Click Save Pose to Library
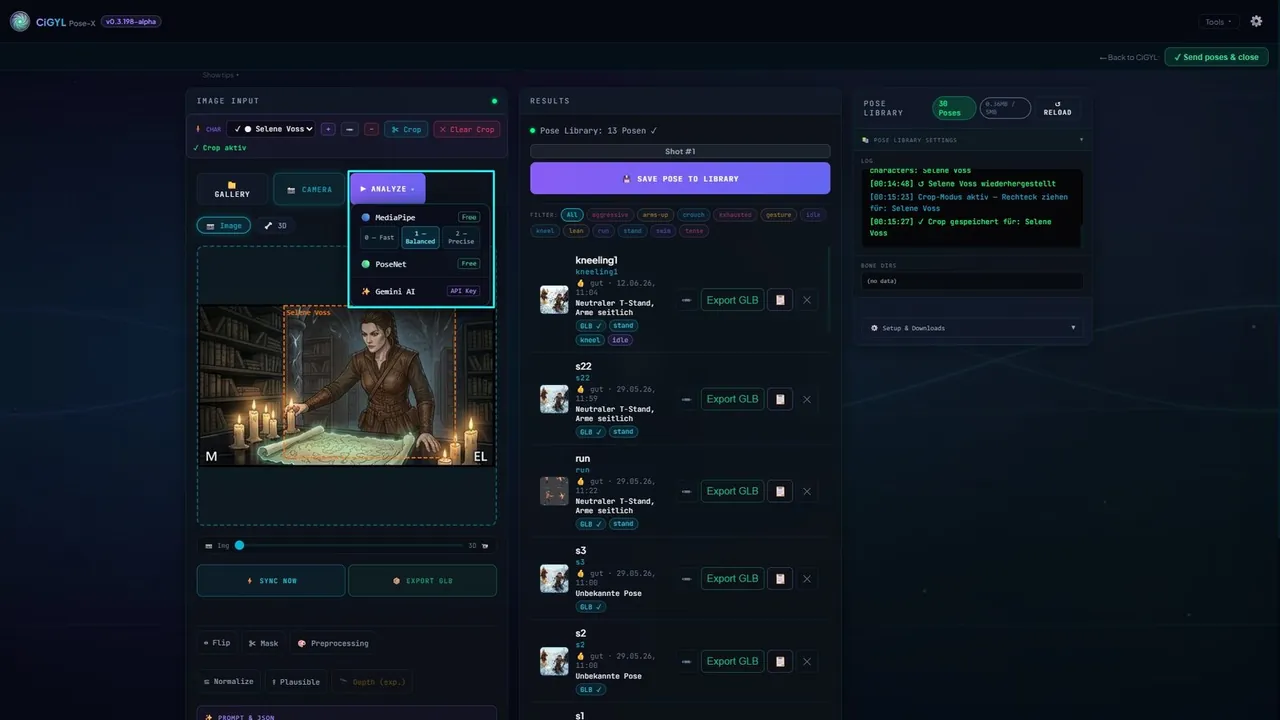 coord(680,178)
